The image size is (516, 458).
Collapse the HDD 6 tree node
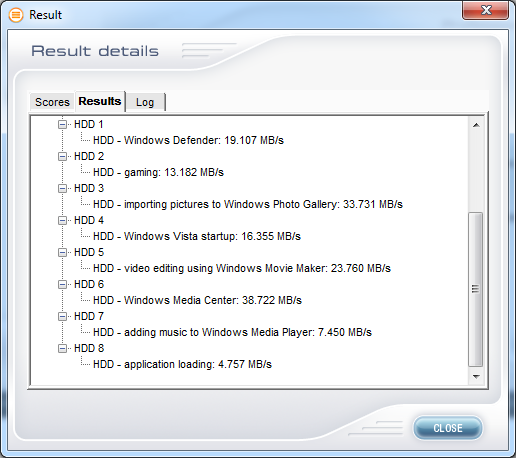pos(62,284)
